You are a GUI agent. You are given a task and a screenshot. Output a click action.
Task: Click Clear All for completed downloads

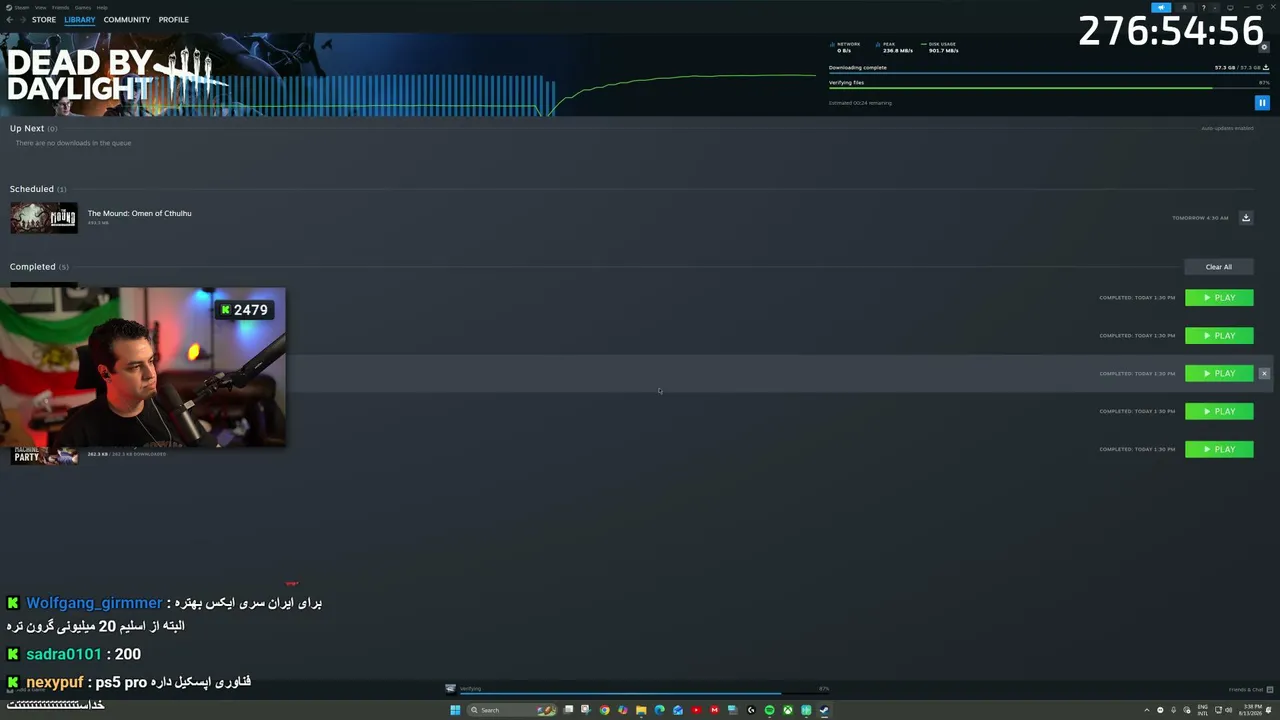click(x=1219, y=267)
